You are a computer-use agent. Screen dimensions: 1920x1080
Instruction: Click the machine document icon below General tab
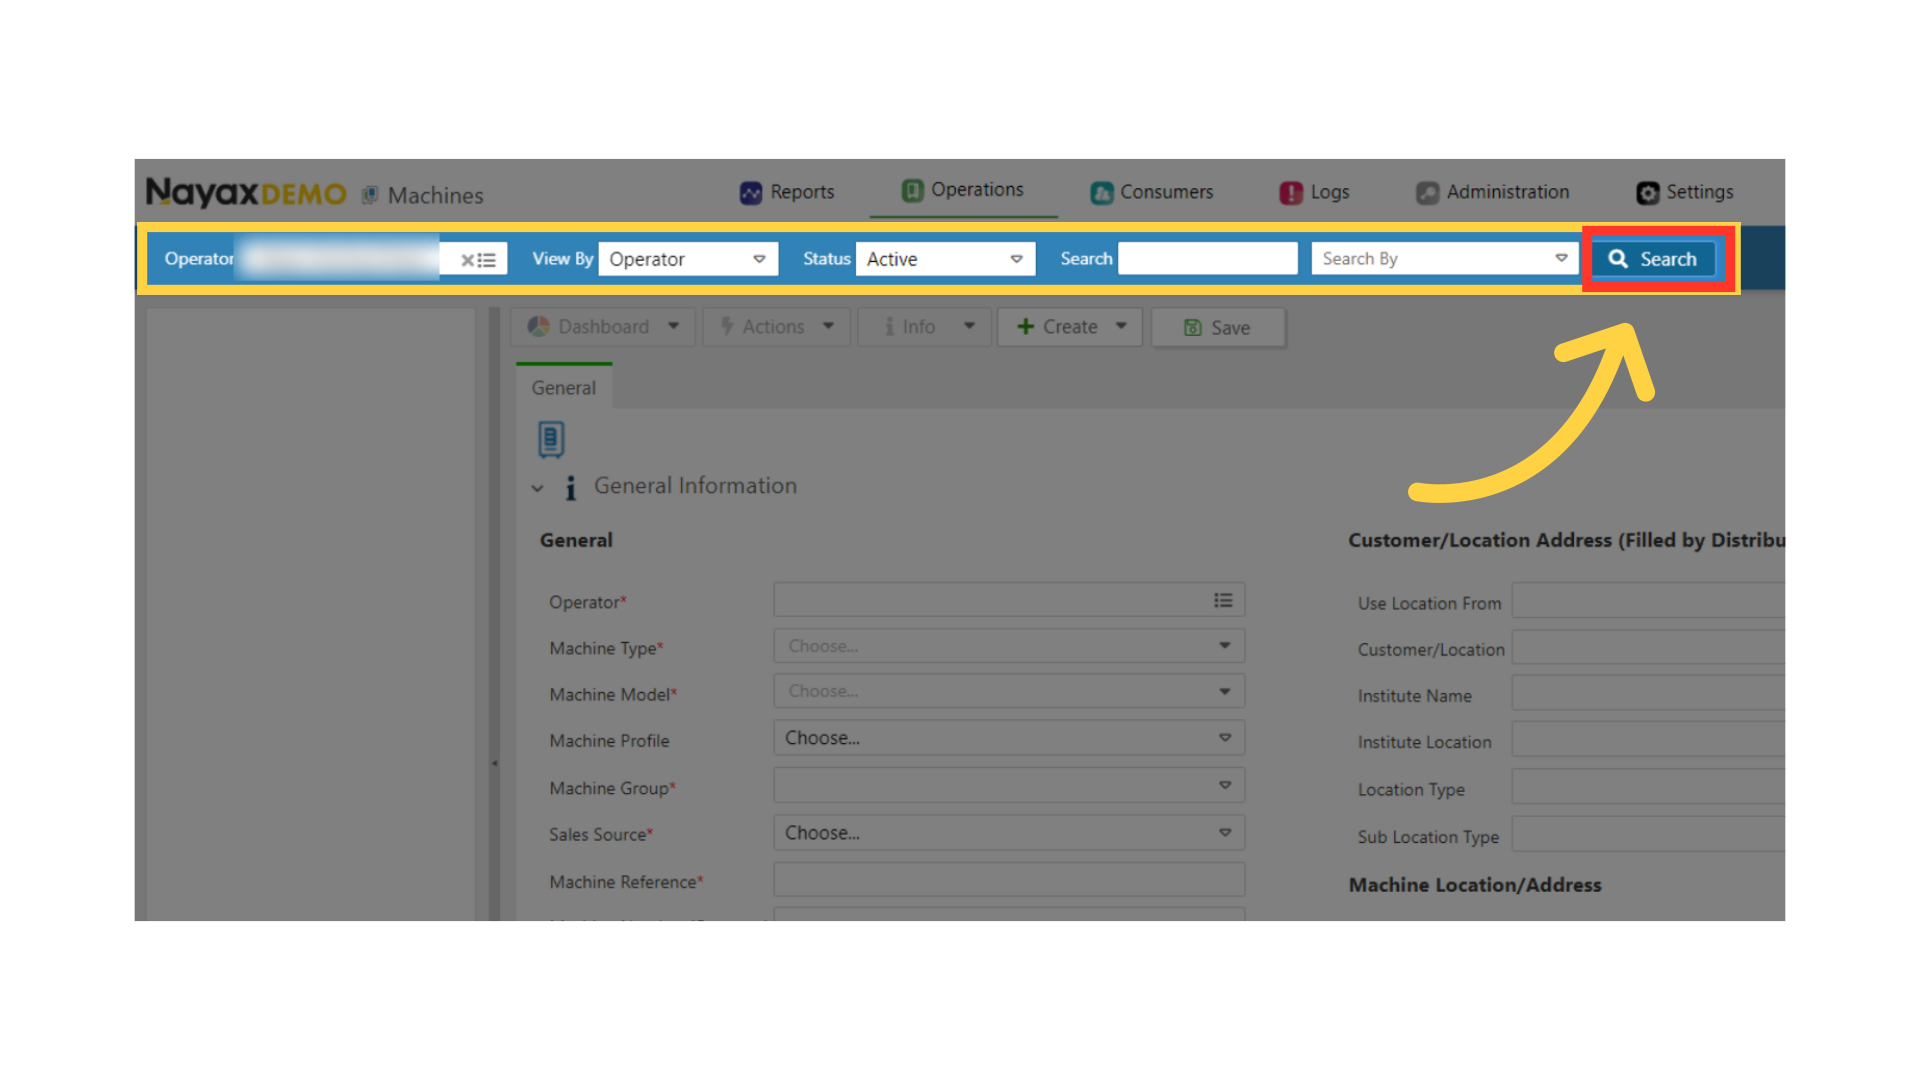(x=551, y=439)
